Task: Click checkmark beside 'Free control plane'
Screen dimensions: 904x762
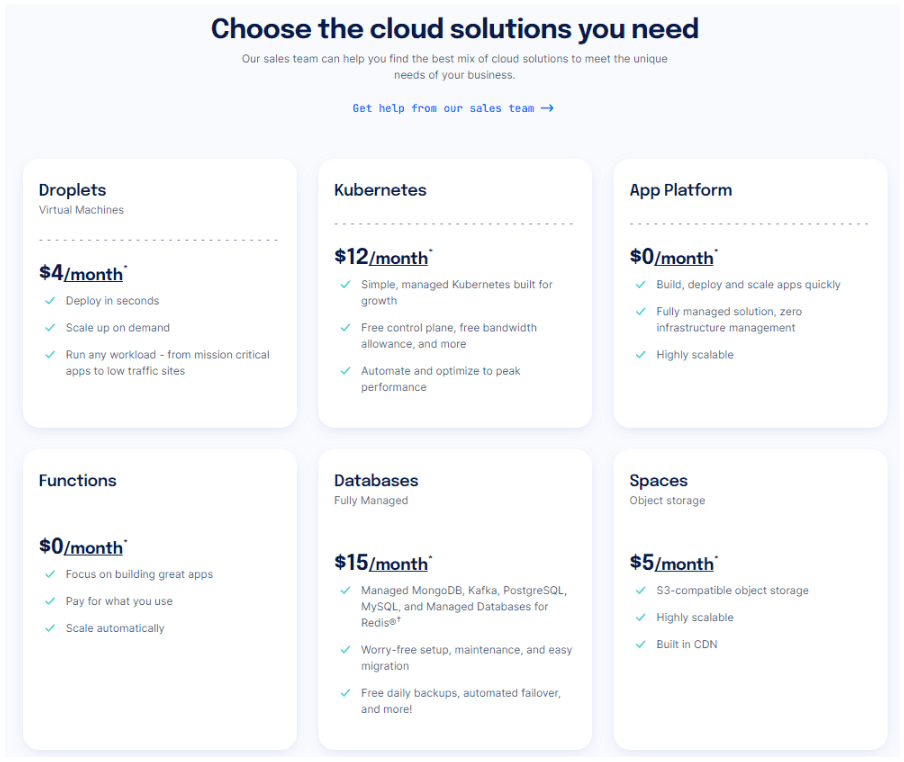Action: [345, 328]
